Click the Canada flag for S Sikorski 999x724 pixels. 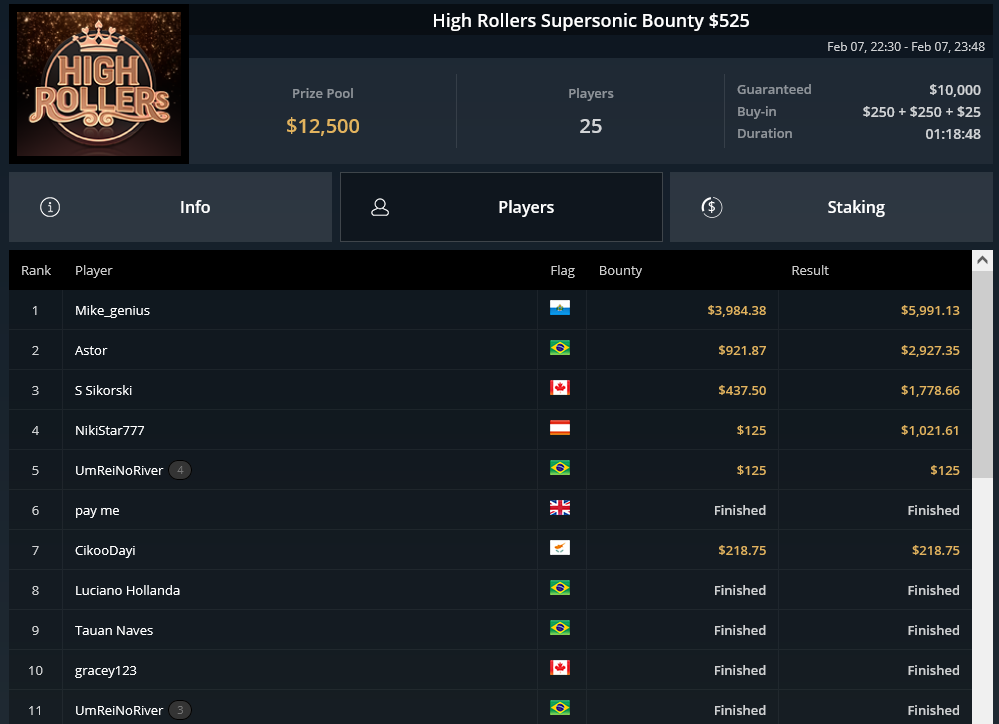pyautogui.click(x=560, y=388)
